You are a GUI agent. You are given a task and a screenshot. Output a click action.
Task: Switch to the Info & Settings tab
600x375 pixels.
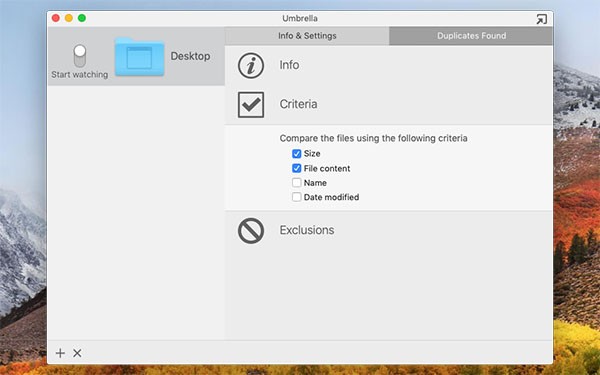tap(307, 36)
